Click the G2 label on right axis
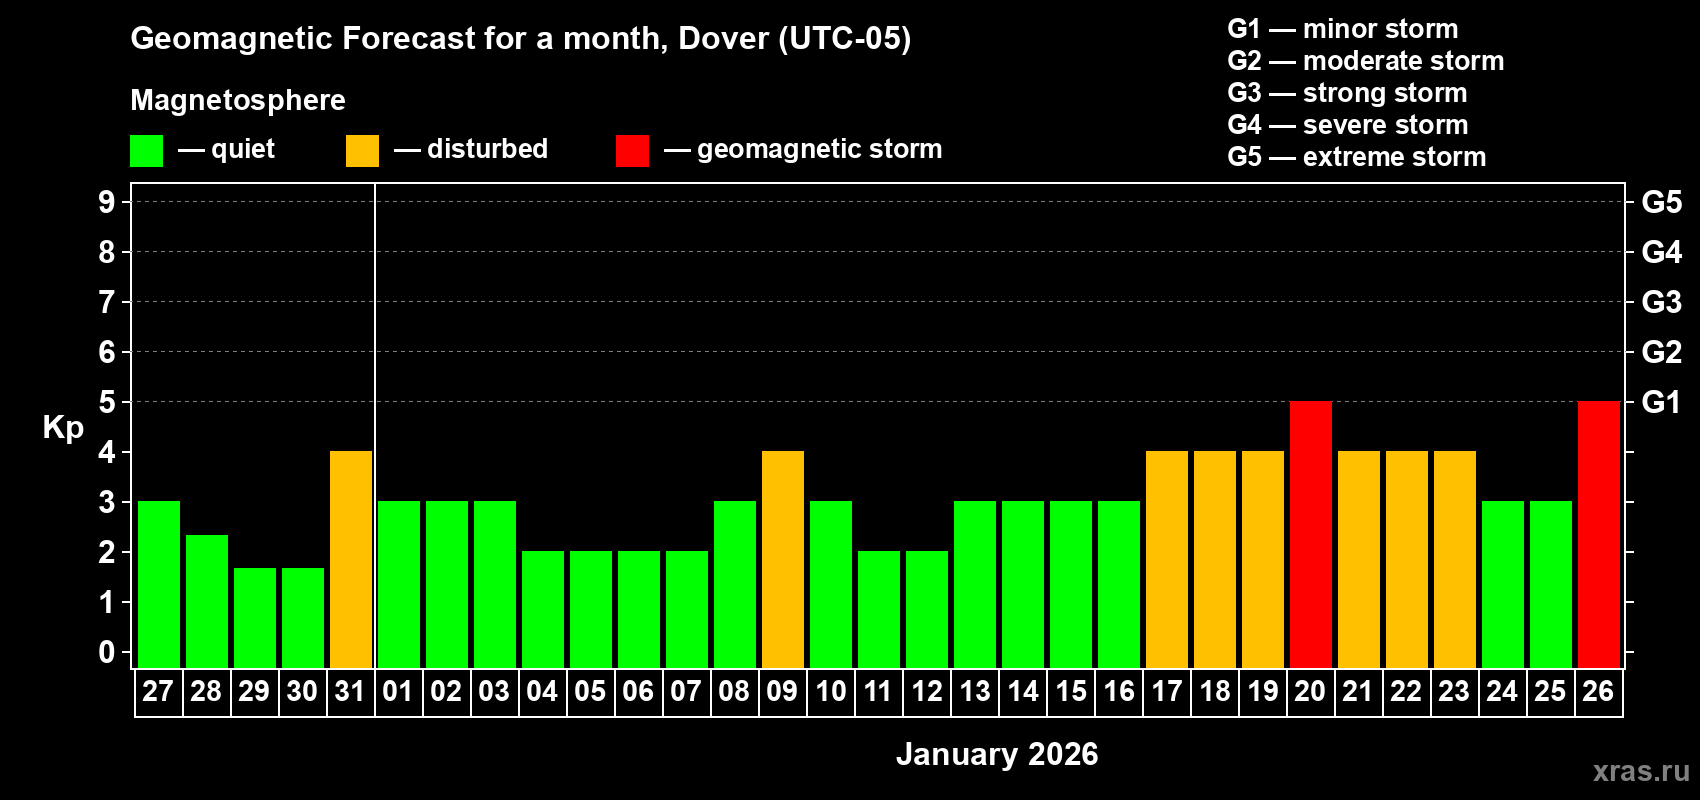The width and height of the screenshot is (1700, 800). tap(1661, 352)
